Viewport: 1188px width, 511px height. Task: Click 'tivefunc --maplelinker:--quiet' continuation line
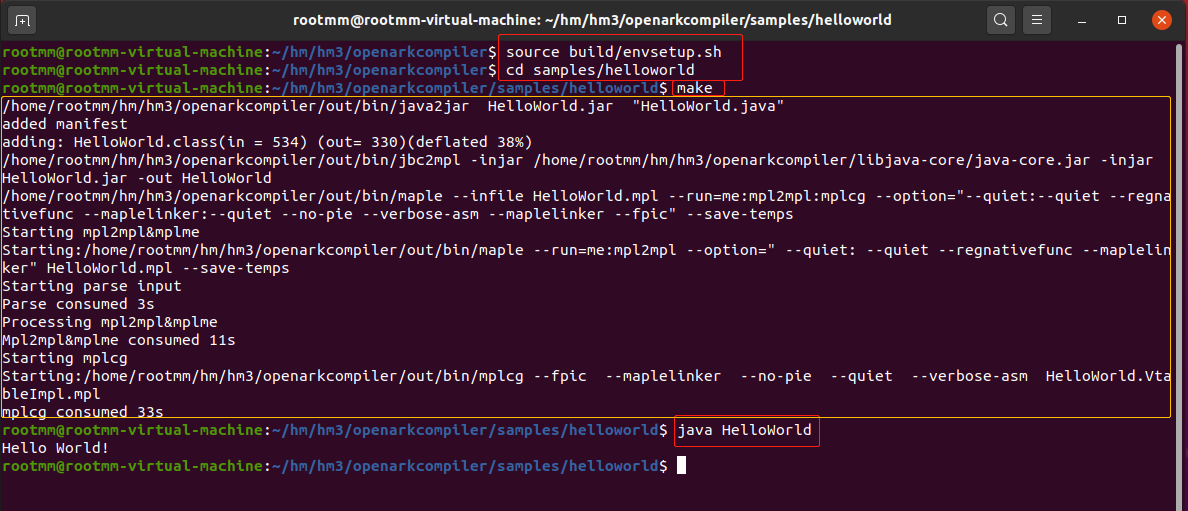(x=398, y=215)
